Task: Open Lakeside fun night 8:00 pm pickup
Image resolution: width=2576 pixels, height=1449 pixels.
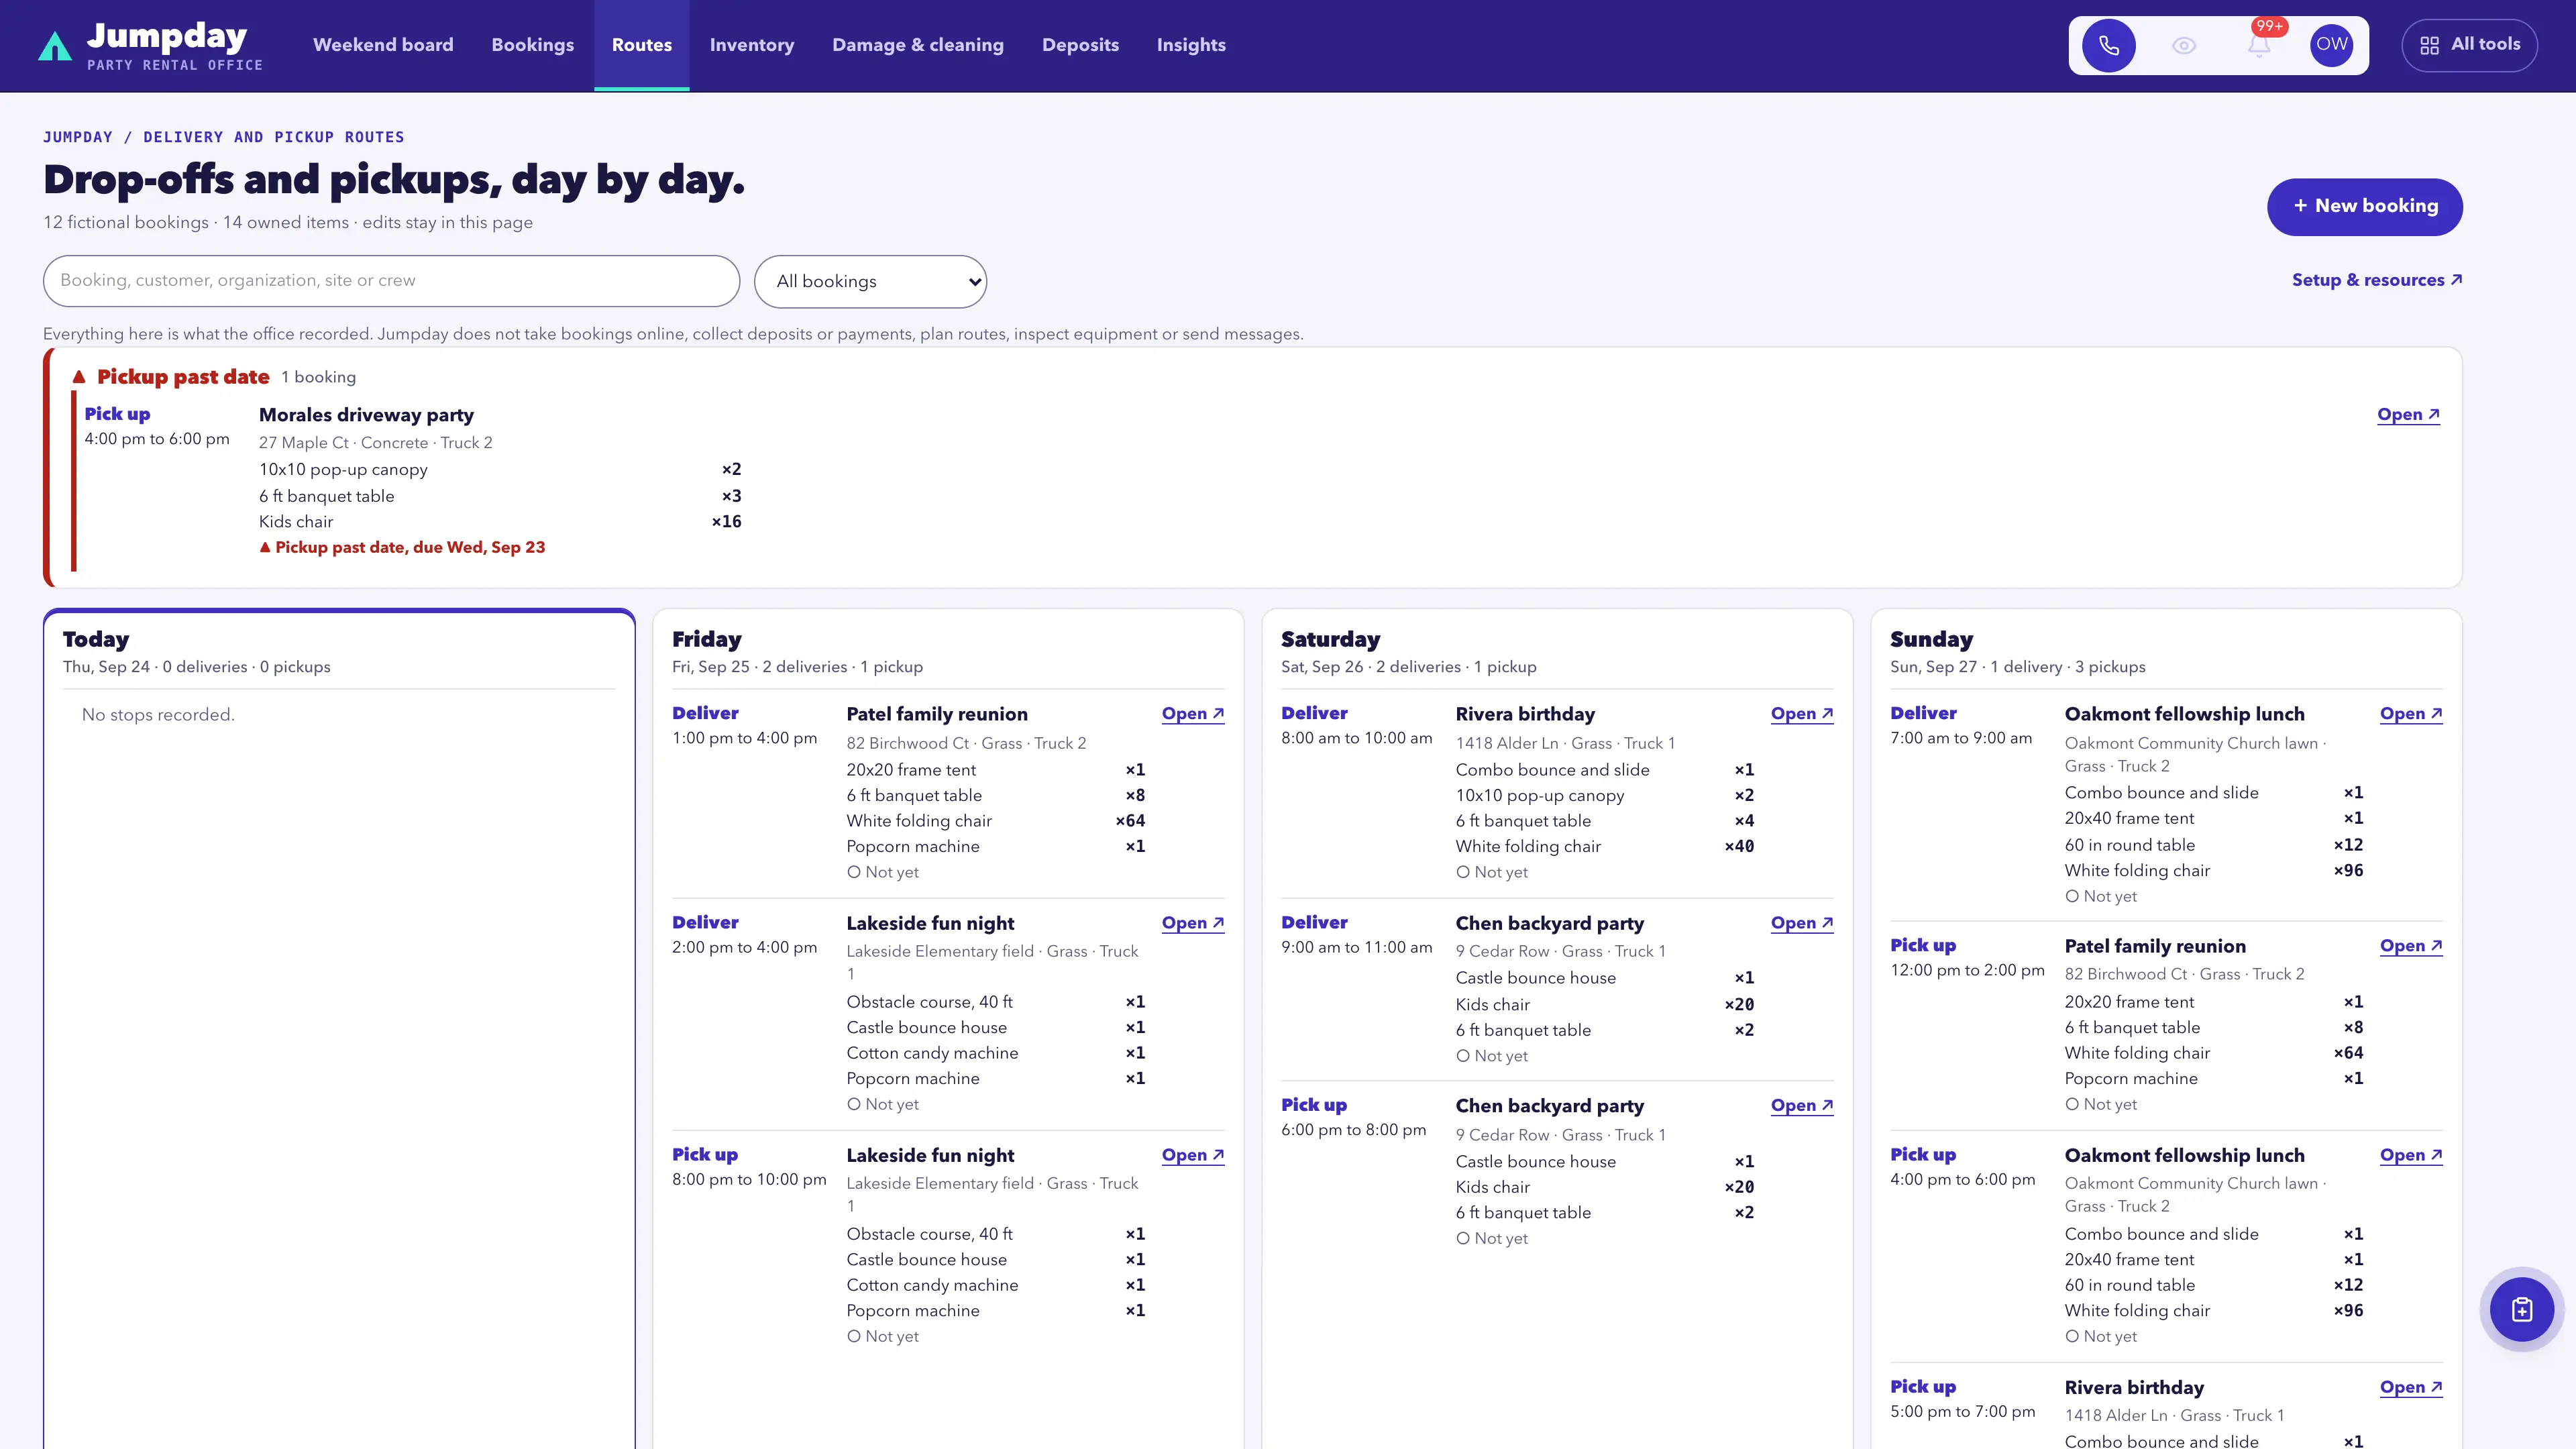Action: tap(1192, 1155)
